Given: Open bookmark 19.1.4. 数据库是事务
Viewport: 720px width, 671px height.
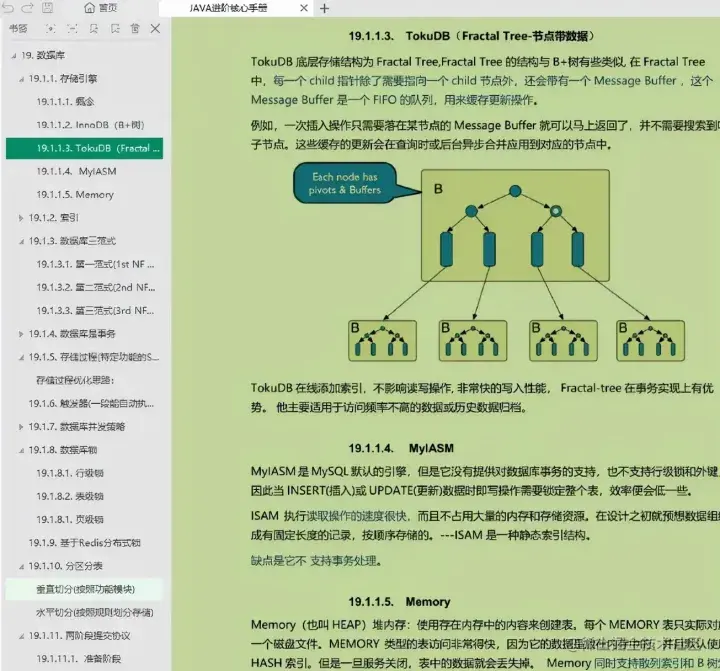Looking at the screenshot, I should tap(72, 334).
